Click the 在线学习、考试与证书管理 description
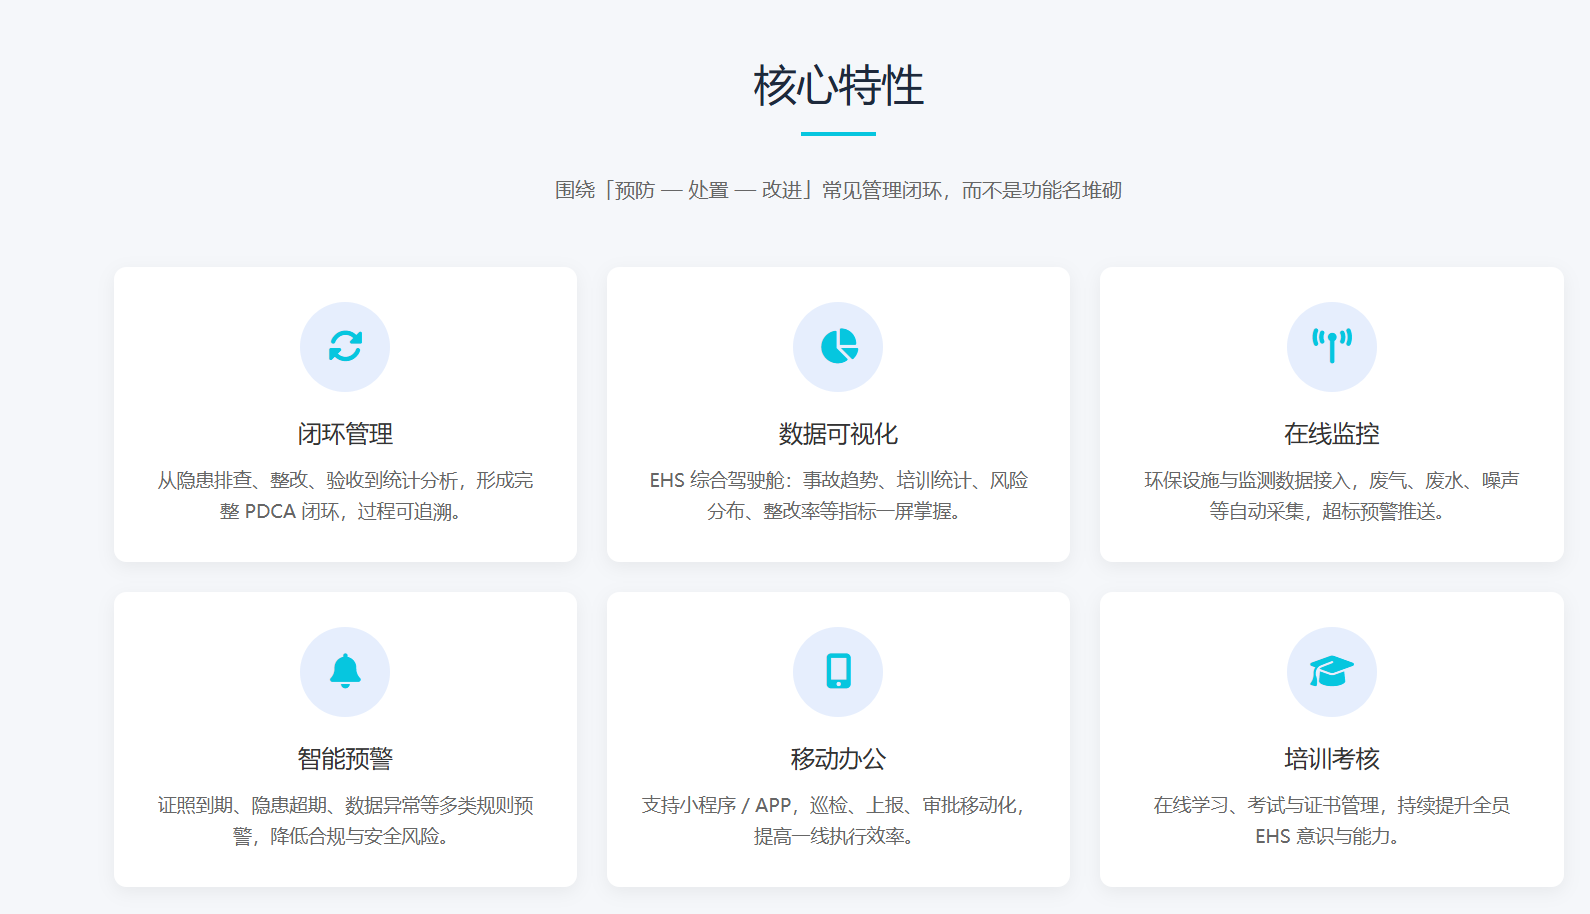The height and width of the screenshot is (914, 1590). pyautogui.click(x=1331, y=820)
